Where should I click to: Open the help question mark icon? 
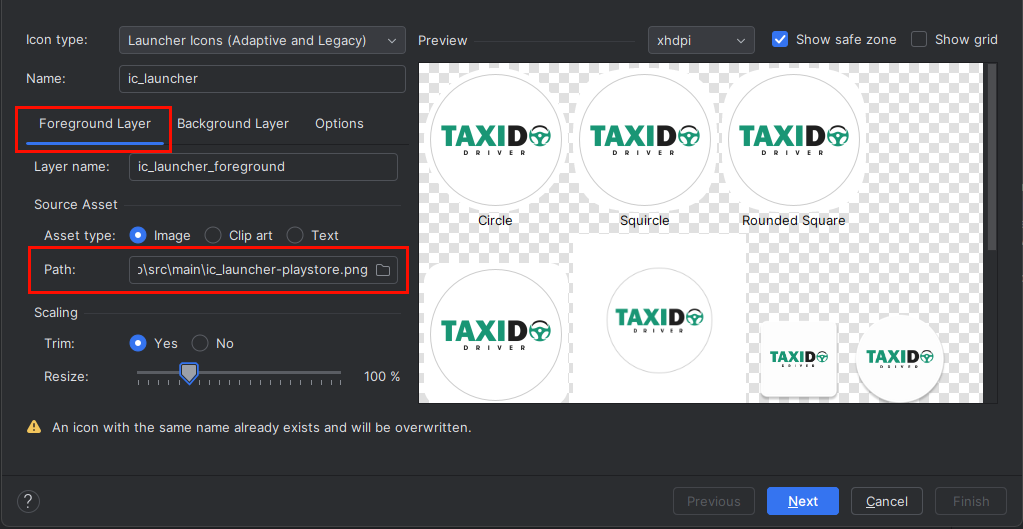[29, 501]
